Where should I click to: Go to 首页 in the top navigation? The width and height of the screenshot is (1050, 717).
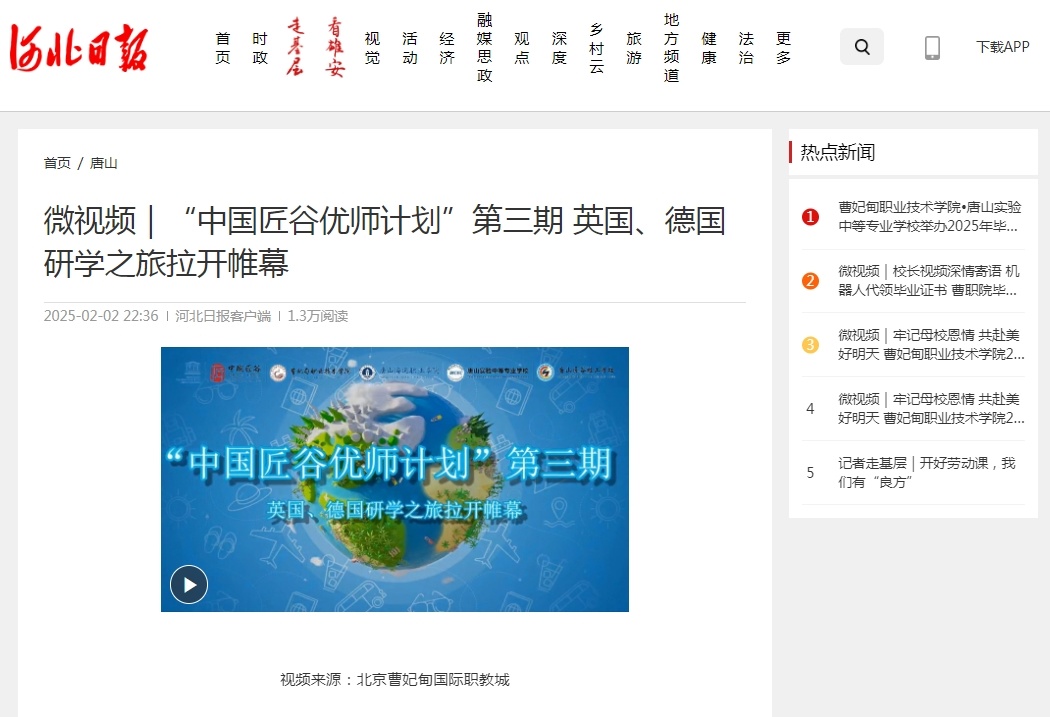(223, 48)
